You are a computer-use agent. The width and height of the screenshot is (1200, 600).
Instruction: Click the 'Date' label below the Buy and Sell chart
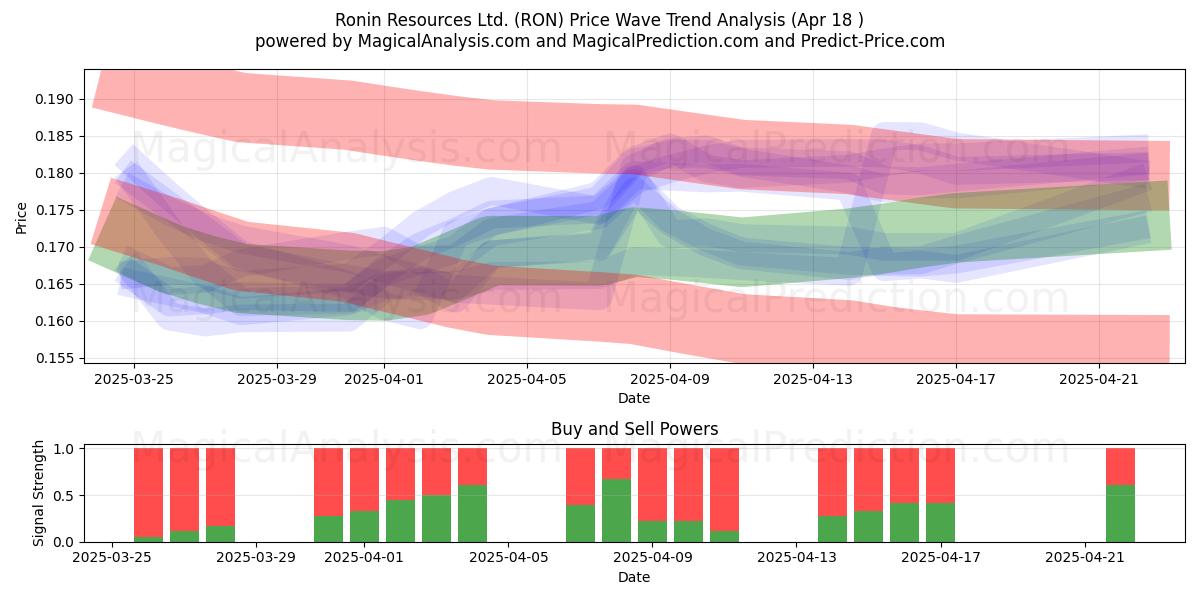[x=634, y=577]
